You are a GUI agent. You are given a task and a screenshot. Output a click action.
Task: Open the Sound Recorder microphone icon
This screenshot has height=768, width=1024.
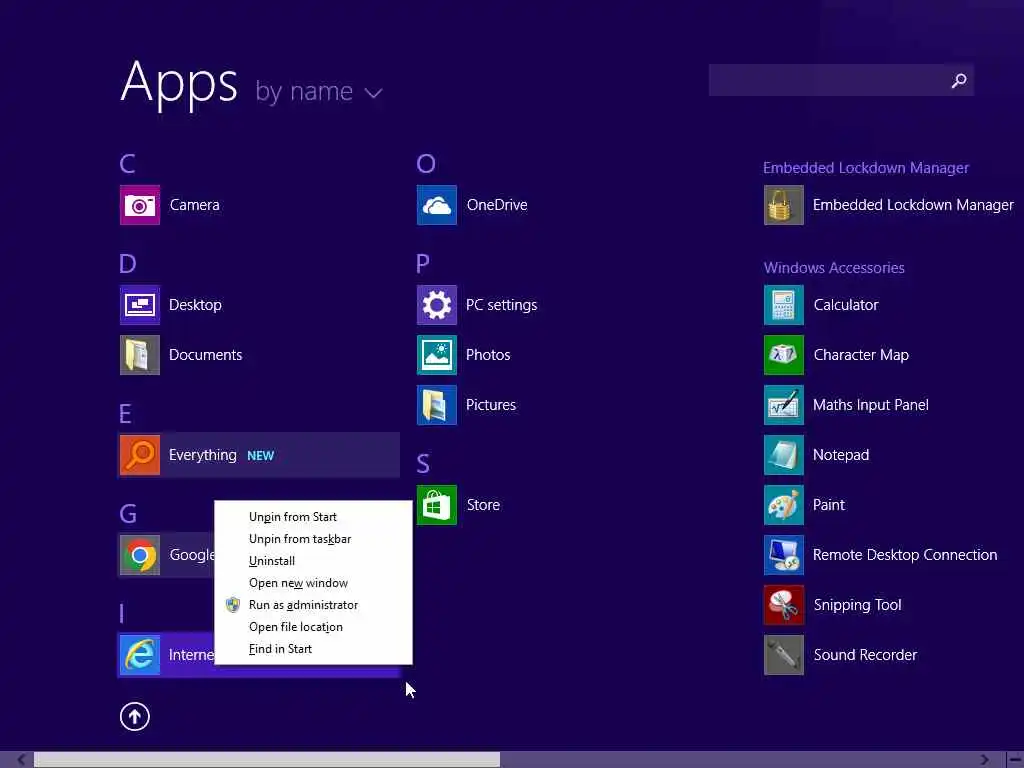pos(784,655)
